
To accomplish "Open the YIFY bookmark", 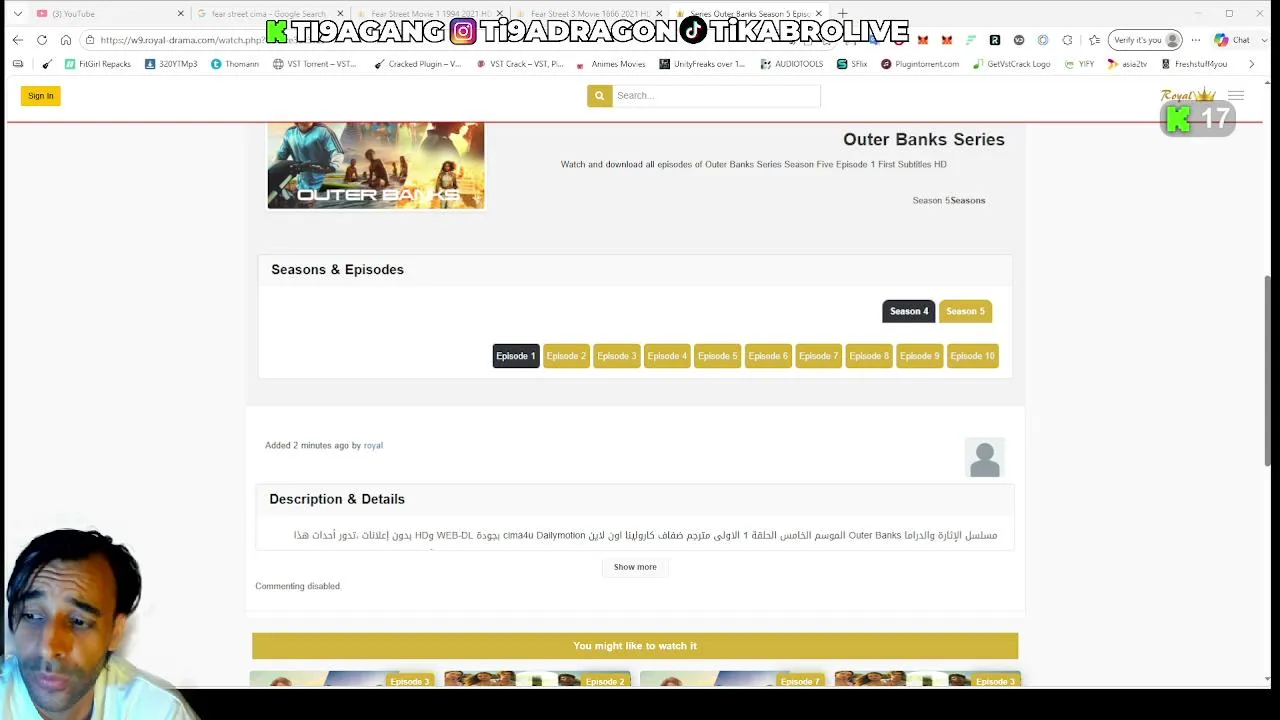I will [1078, 64].
